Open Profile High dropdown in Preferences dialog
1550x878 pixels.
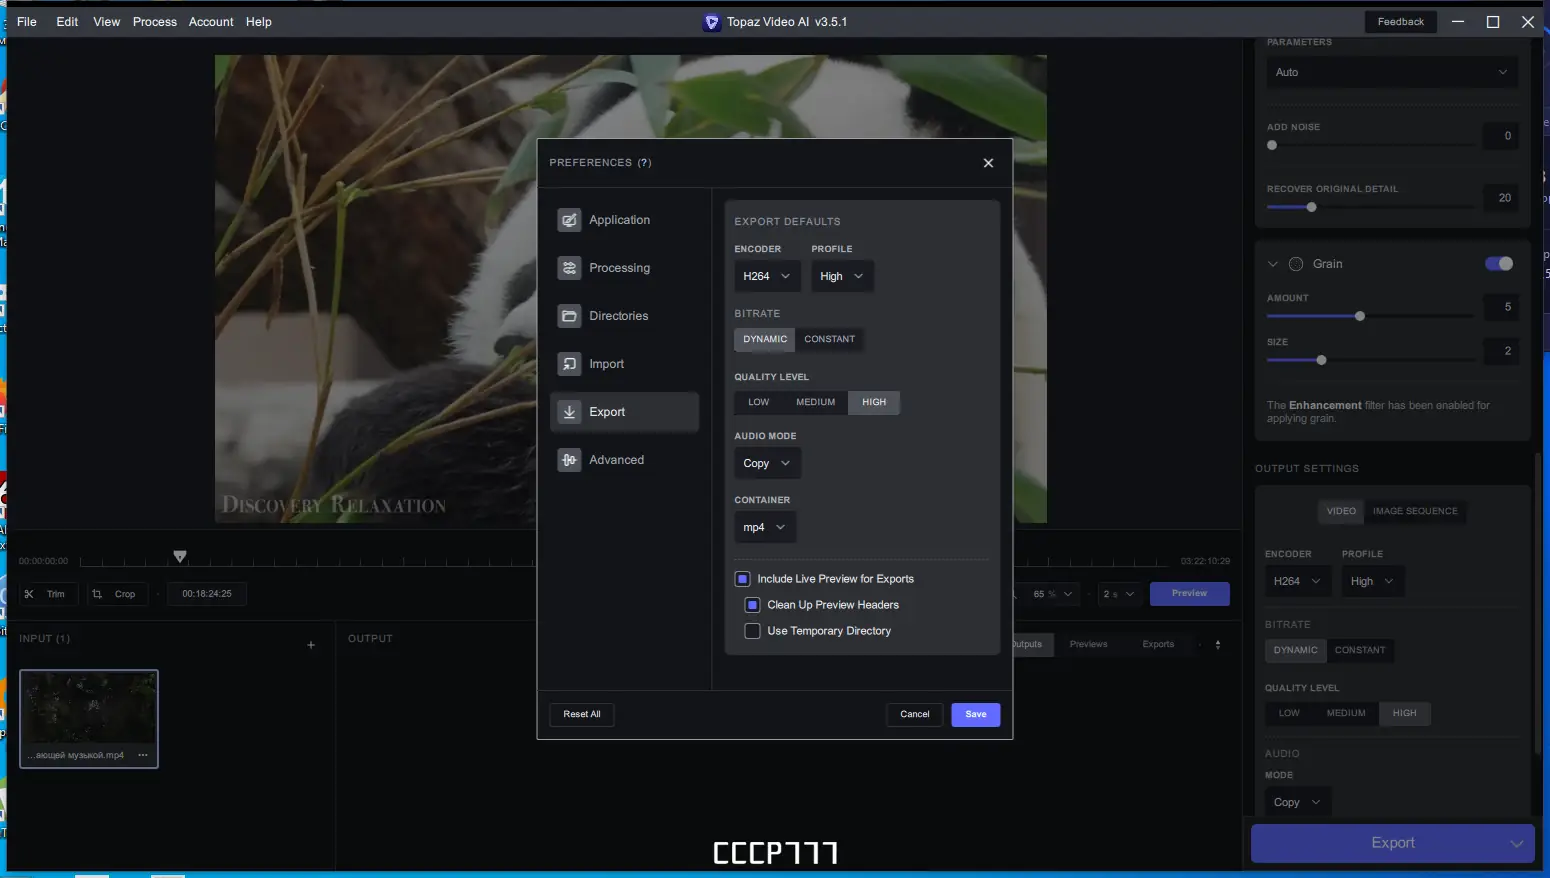click(x=842, y=276)
